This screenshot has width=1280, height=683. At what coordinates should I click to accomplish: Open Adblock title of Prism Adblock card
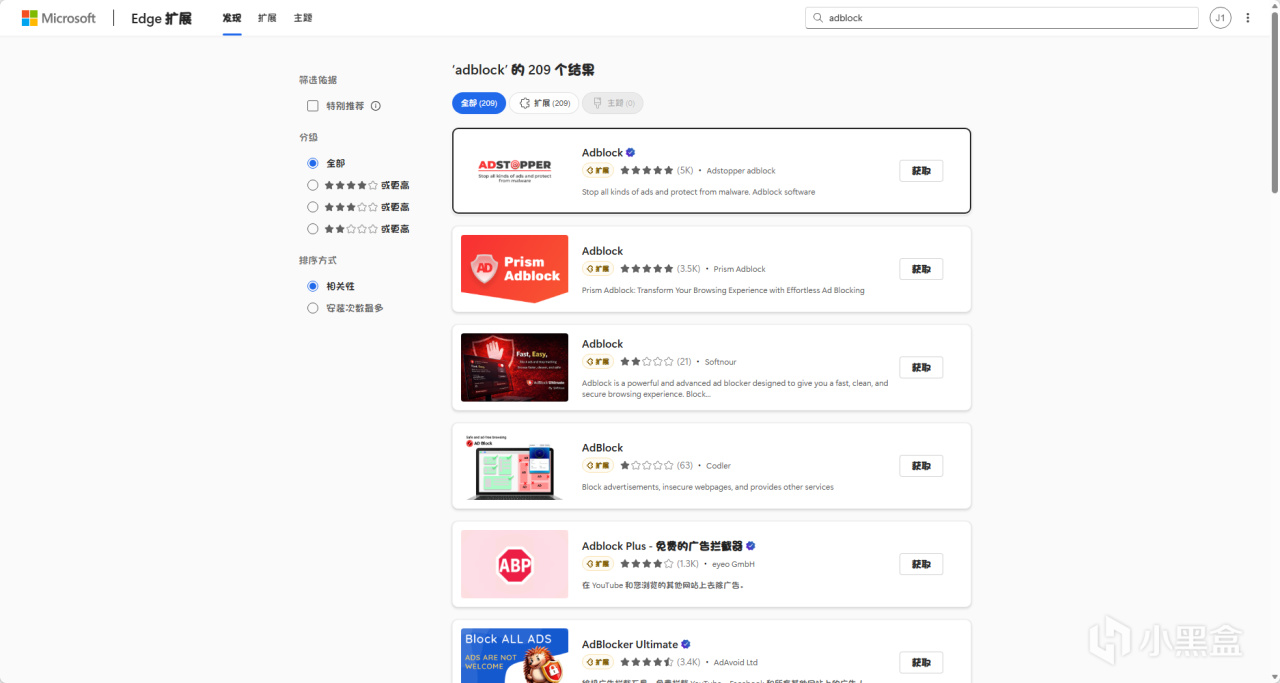602,251
